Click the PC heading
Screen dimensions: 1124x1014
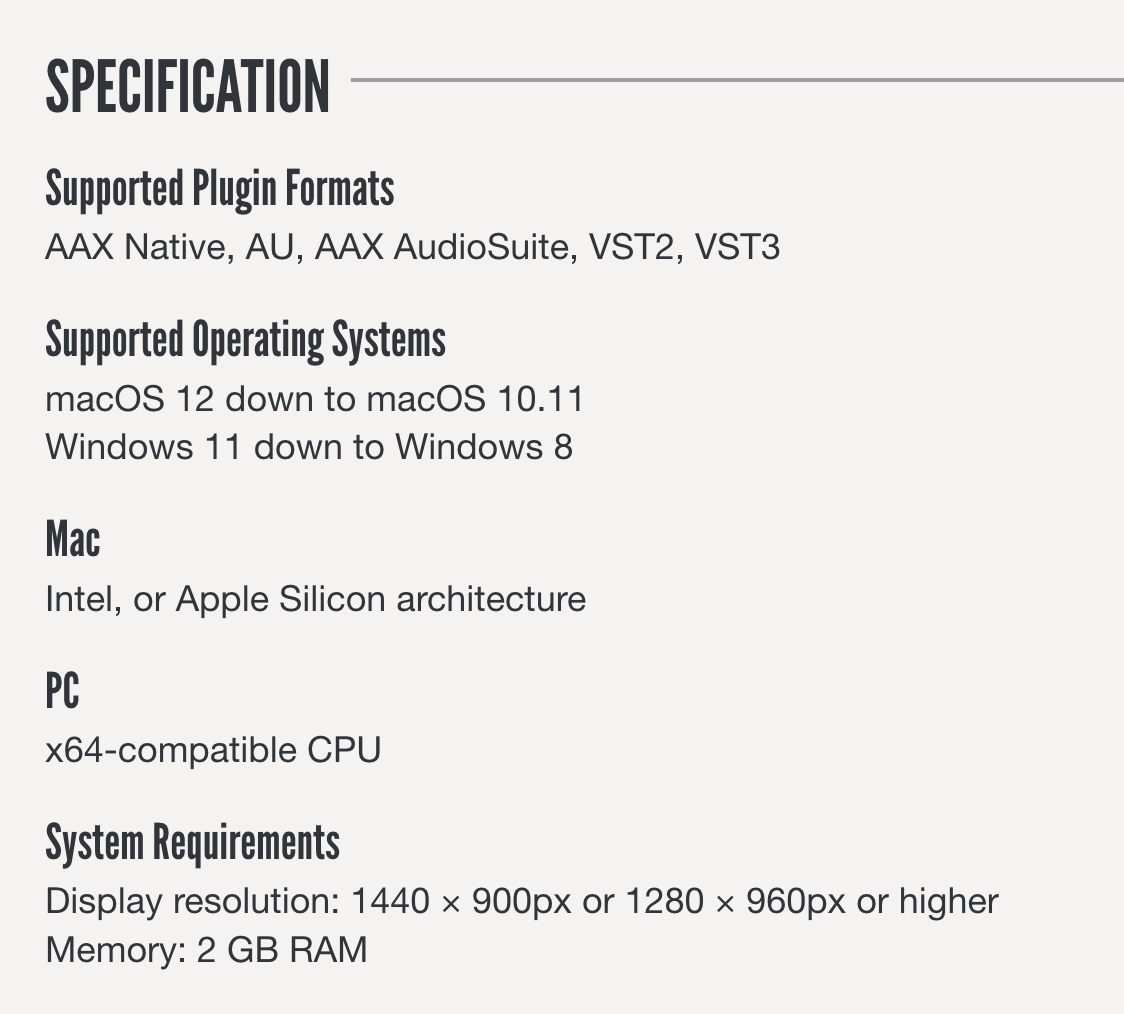pyautogui.click(x=62, y=691)
